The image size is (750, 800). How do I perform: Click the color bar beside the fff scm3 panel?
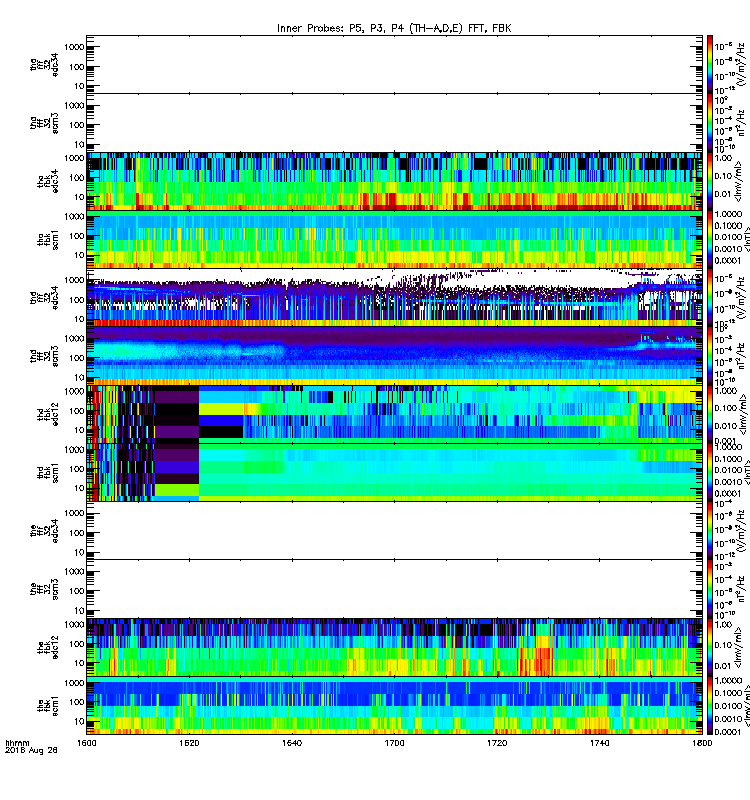pos(710,589)
